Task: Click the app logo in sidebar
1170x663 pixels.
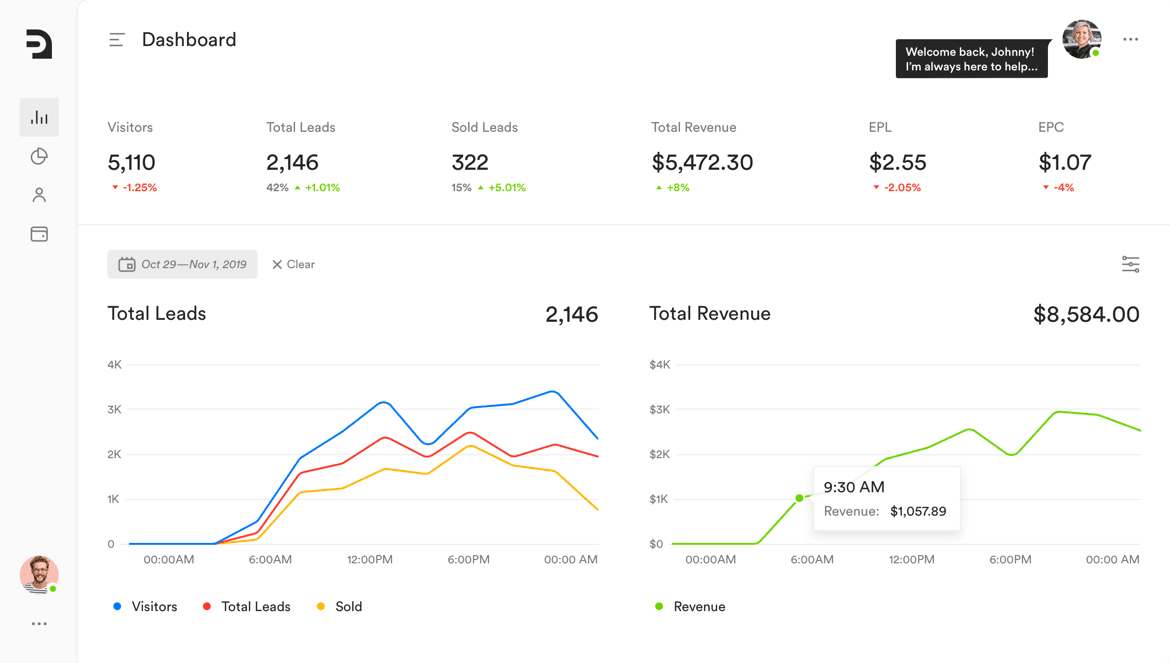Action: pos(39,44)
